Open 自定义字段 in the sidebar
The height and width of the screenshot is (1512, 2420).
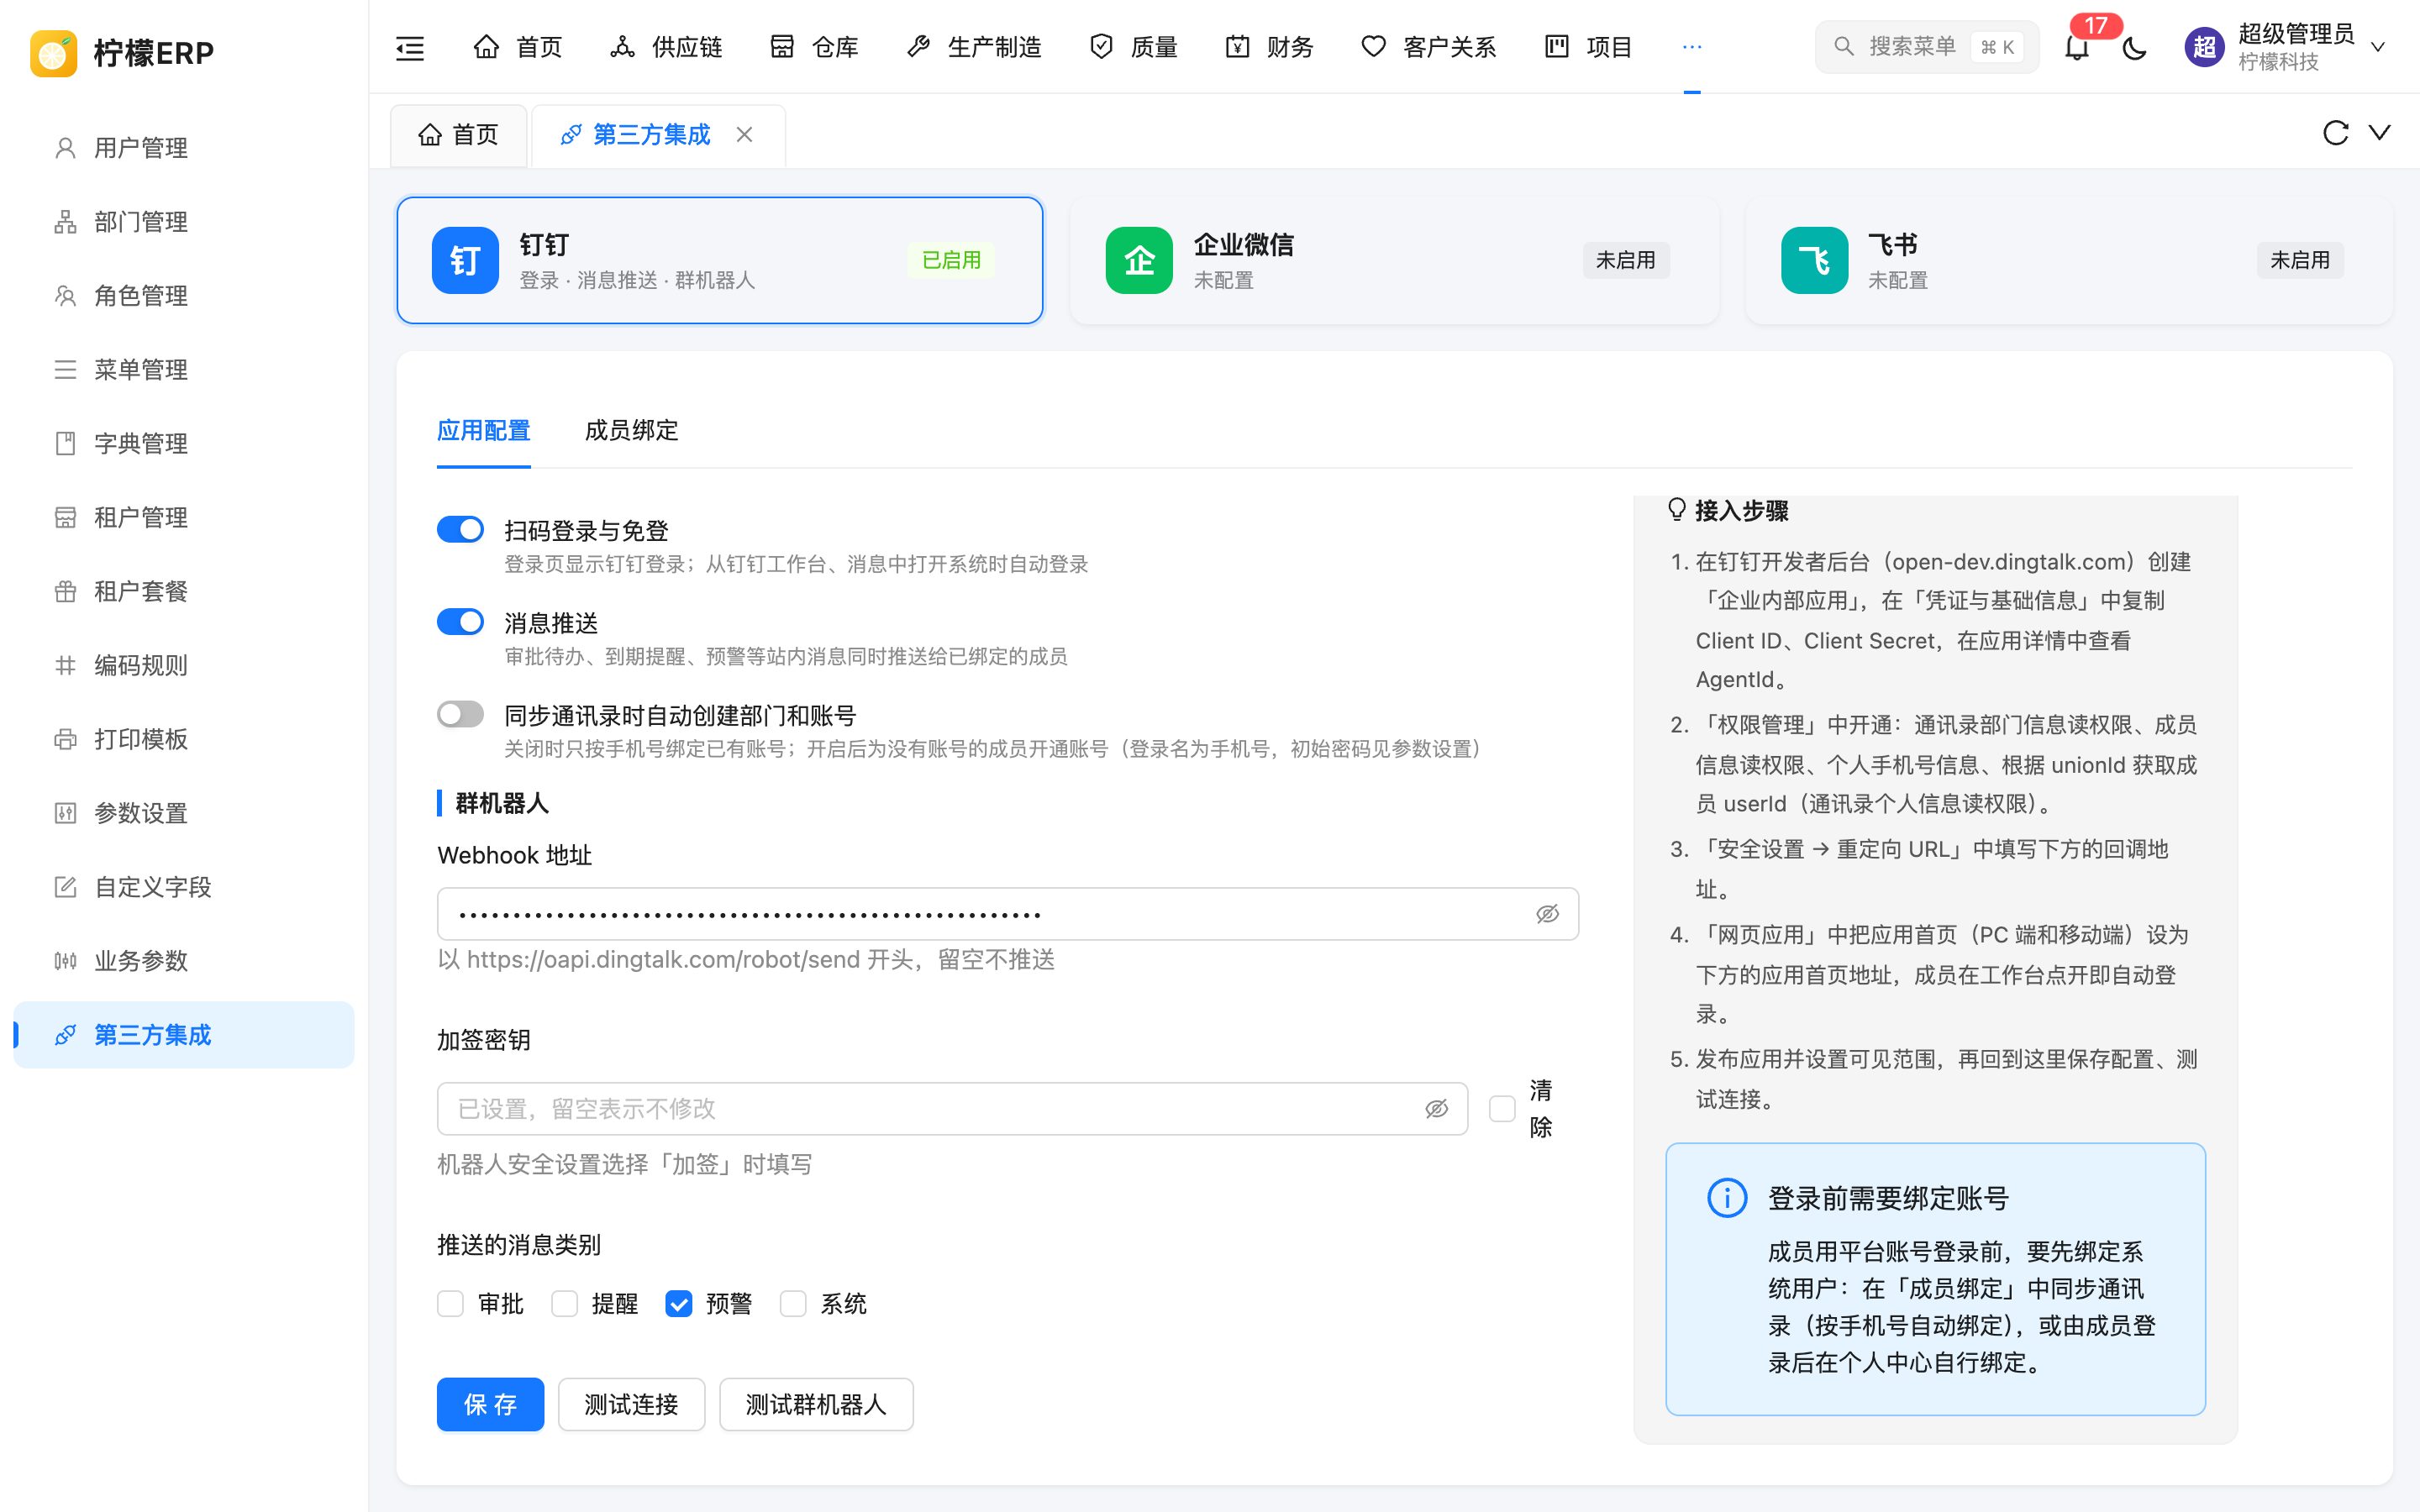[x=184, y=887]
